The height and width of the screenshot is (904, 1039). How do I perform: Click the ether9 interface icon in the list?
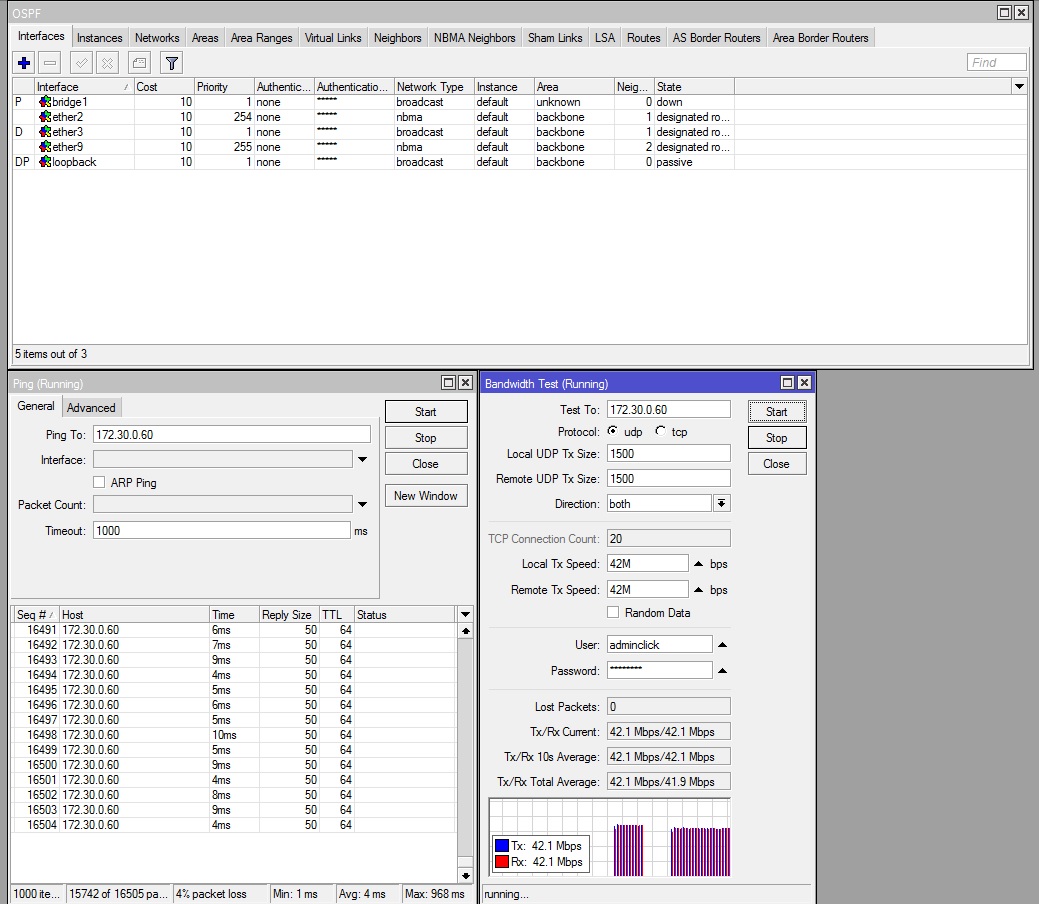tap(45, 147)
